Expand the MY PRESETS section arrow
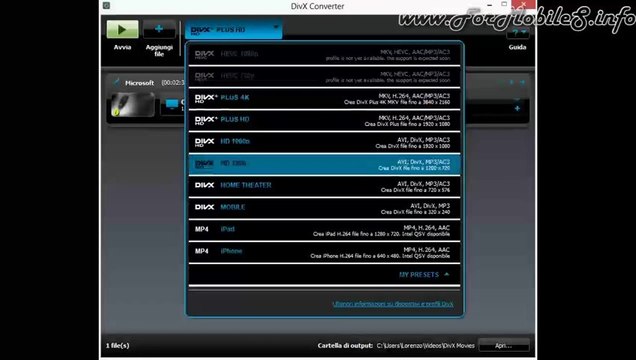Viewport: 636px width, 360px height. click(x=447, y=274)
